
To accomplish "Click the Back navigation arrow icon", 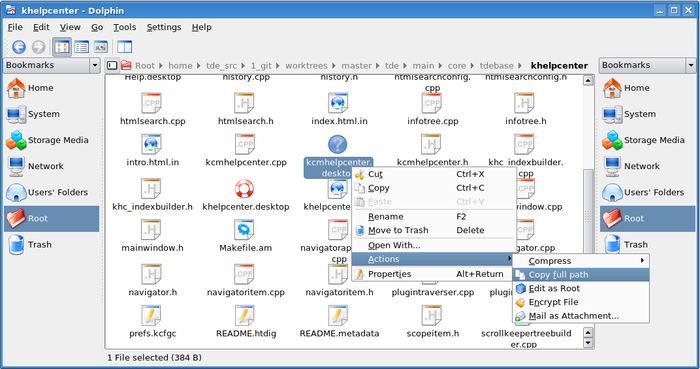I will 19,46.
